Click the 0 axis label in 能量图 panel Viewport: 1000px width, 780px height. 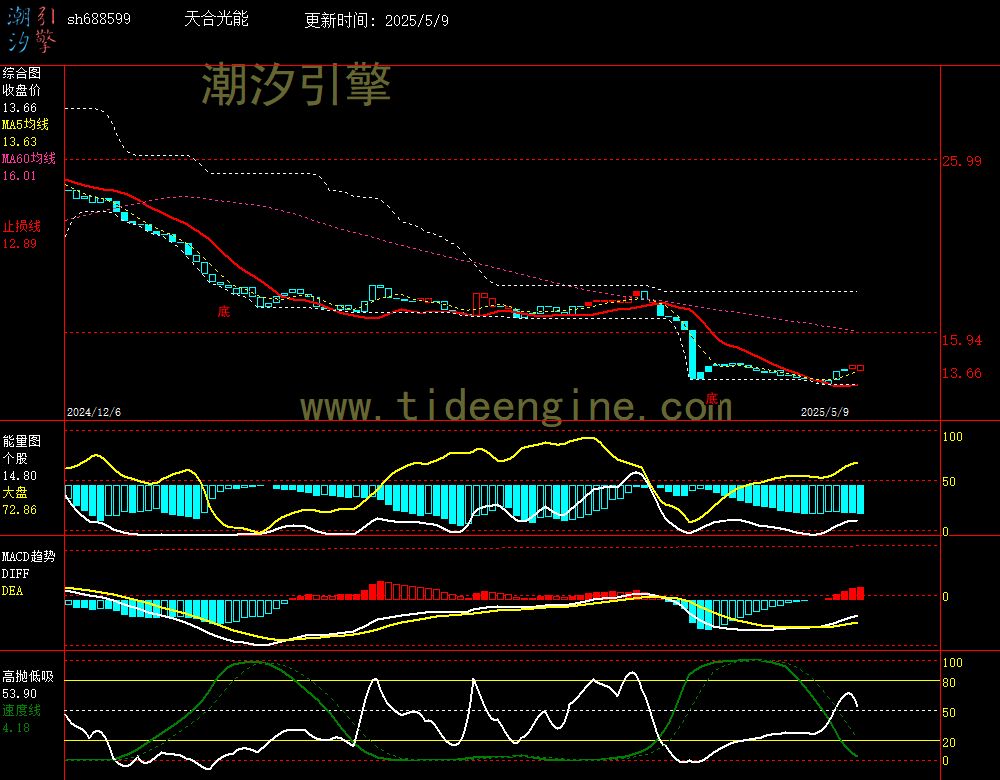pyautogui.click(x=946, y=531)
